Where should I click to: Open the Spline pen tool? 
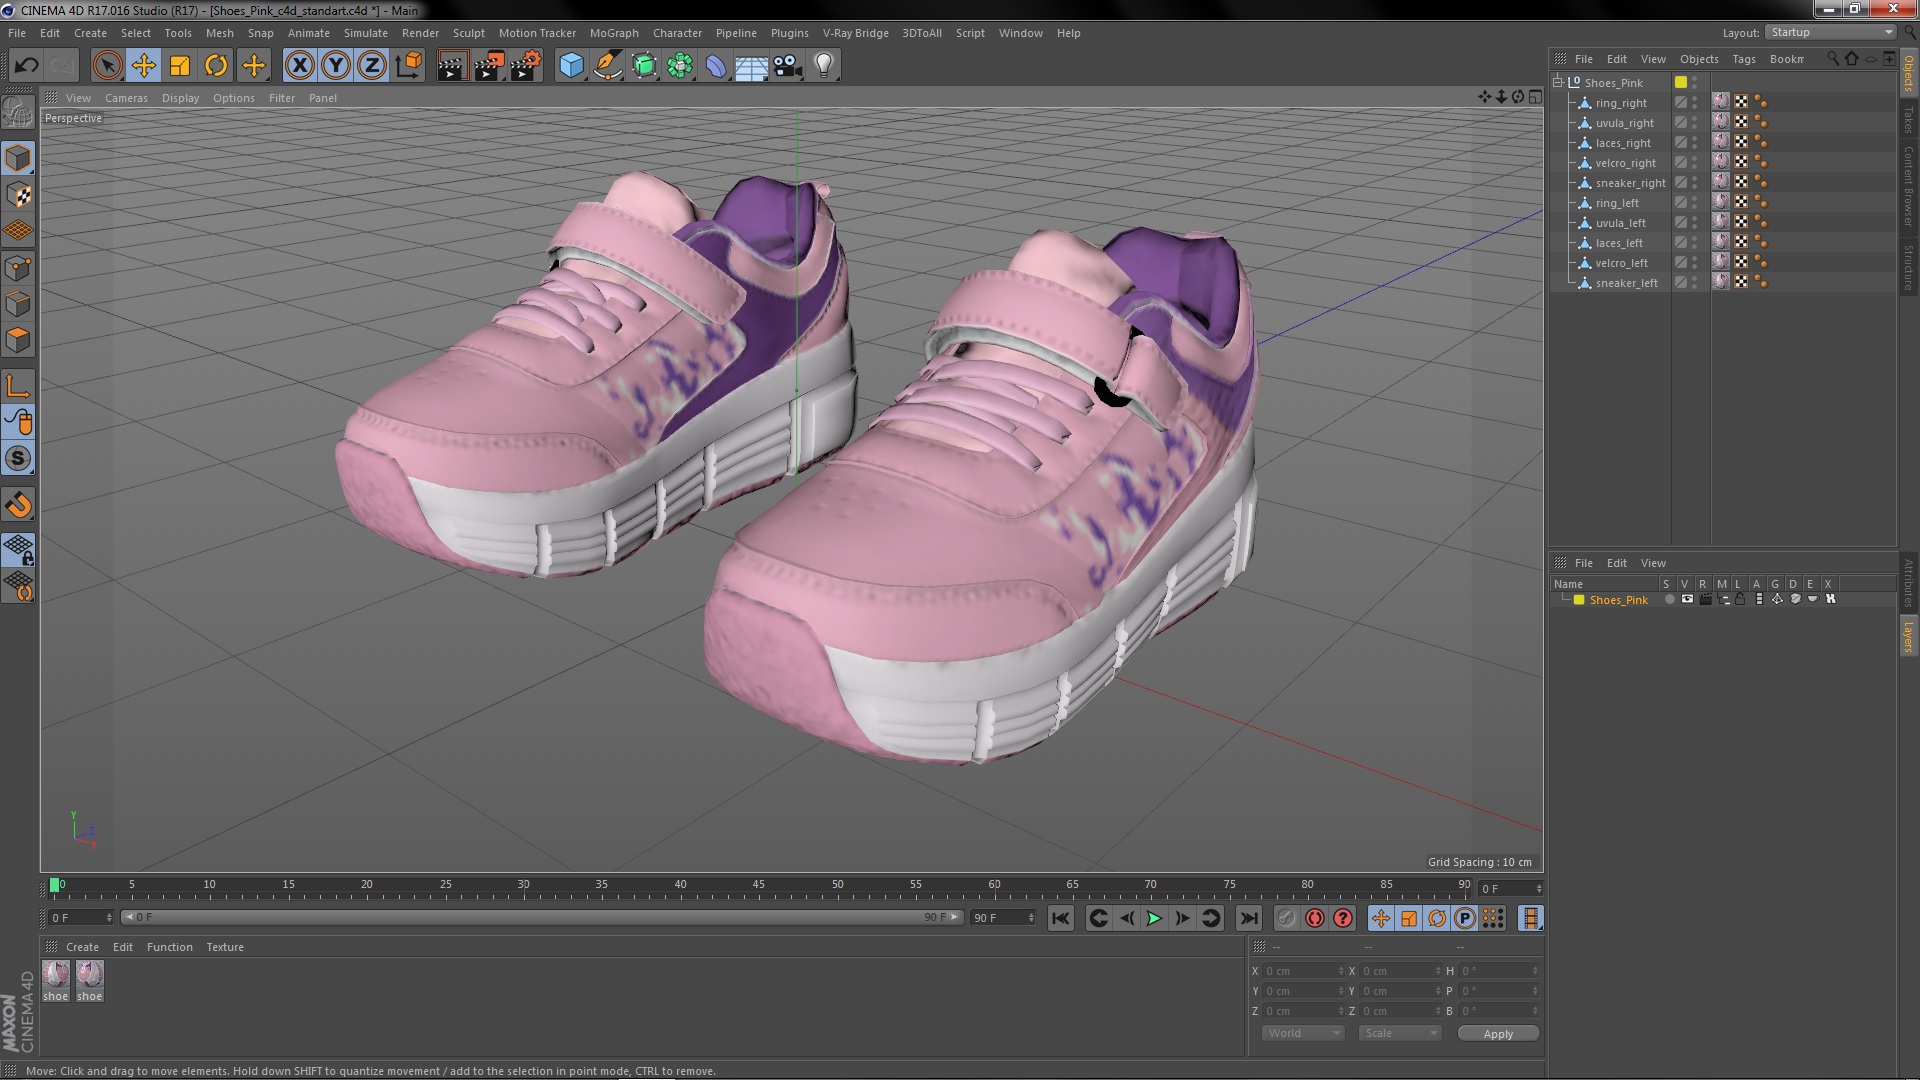tap(607, 66)
